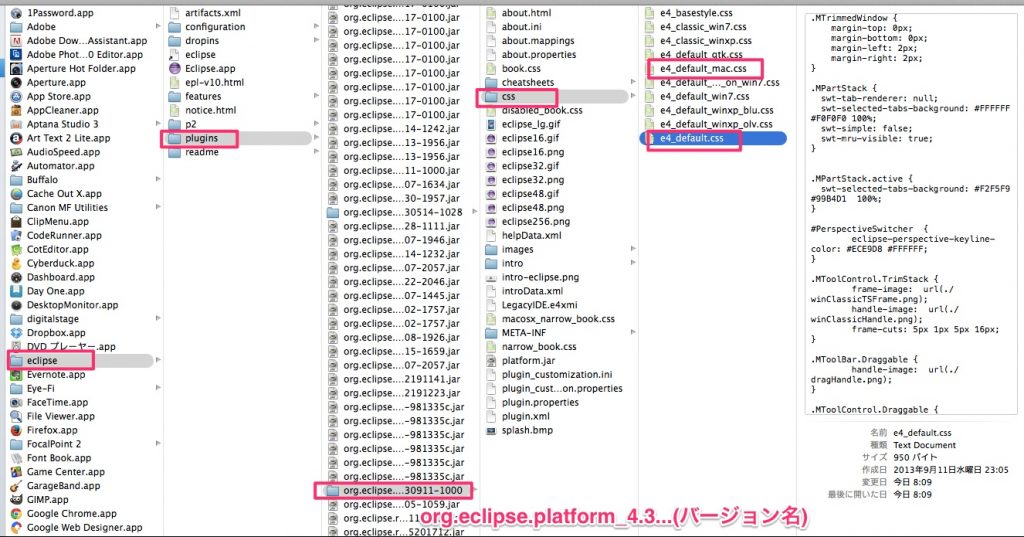Expand the digitalstage folder arrow
The width and height of the screenshot is (1024, 537).
point(157,319)
